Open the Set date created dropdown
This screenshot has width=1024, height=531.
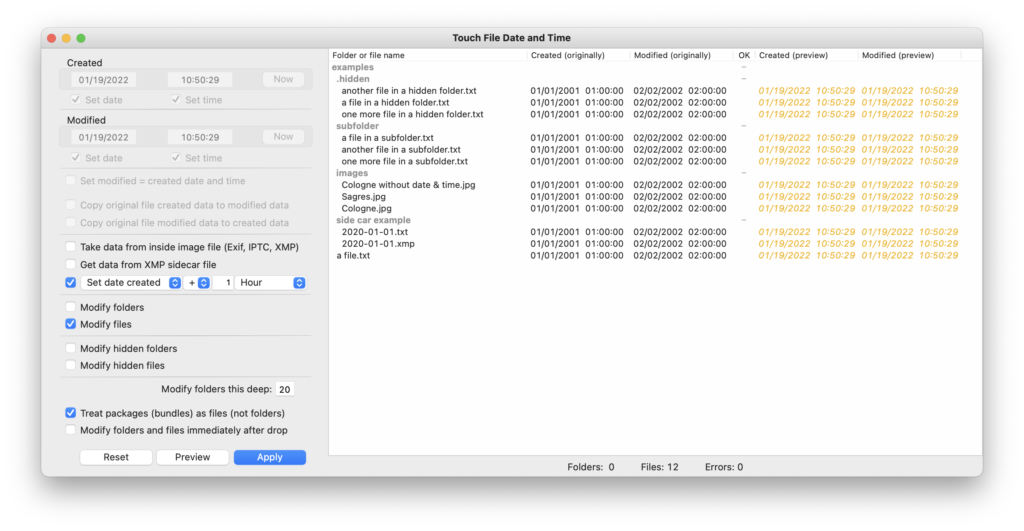click(131, 283)
